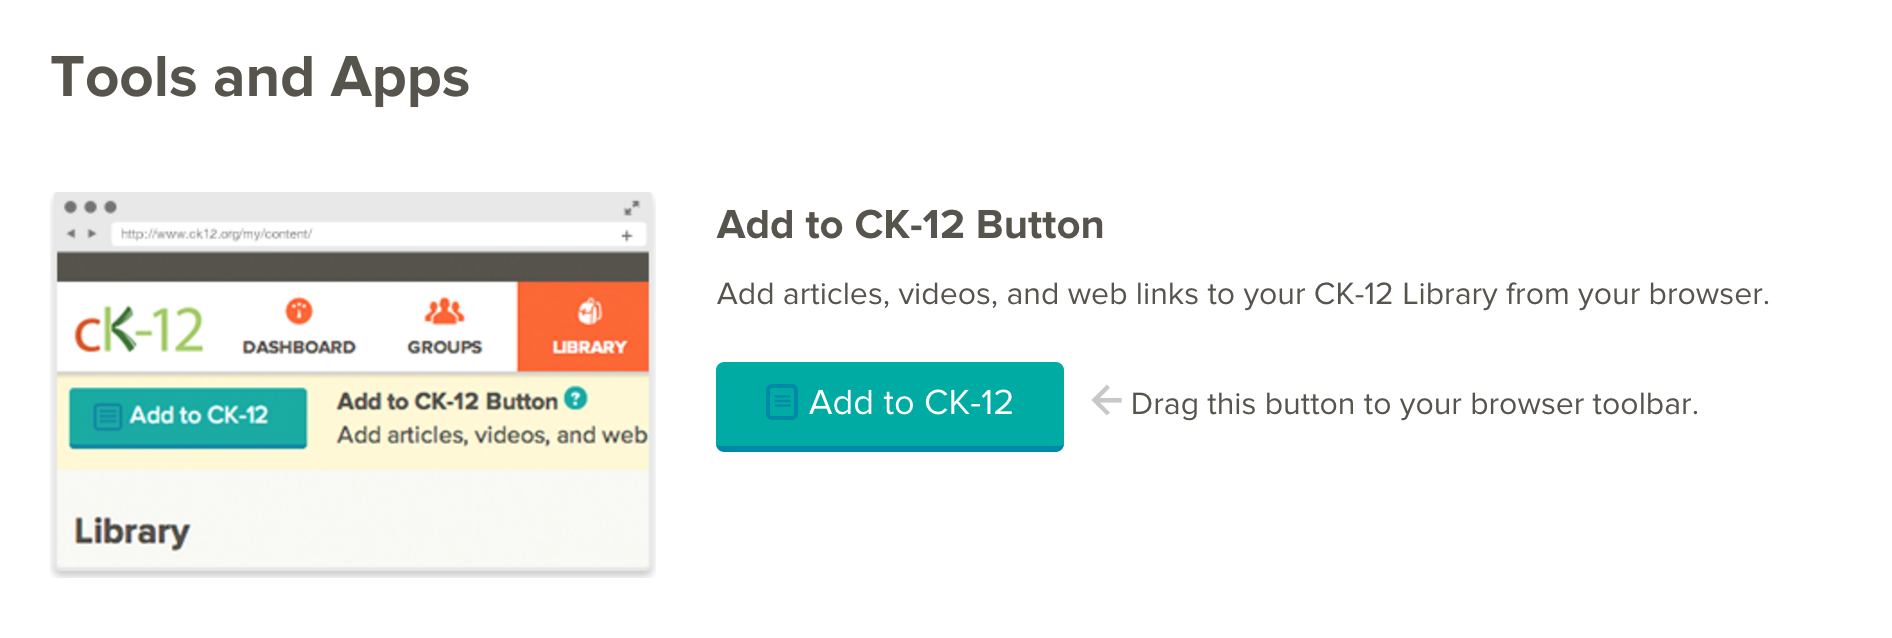
Task: Click the Tools and Apps page title
Action: (x=260, y=78)
